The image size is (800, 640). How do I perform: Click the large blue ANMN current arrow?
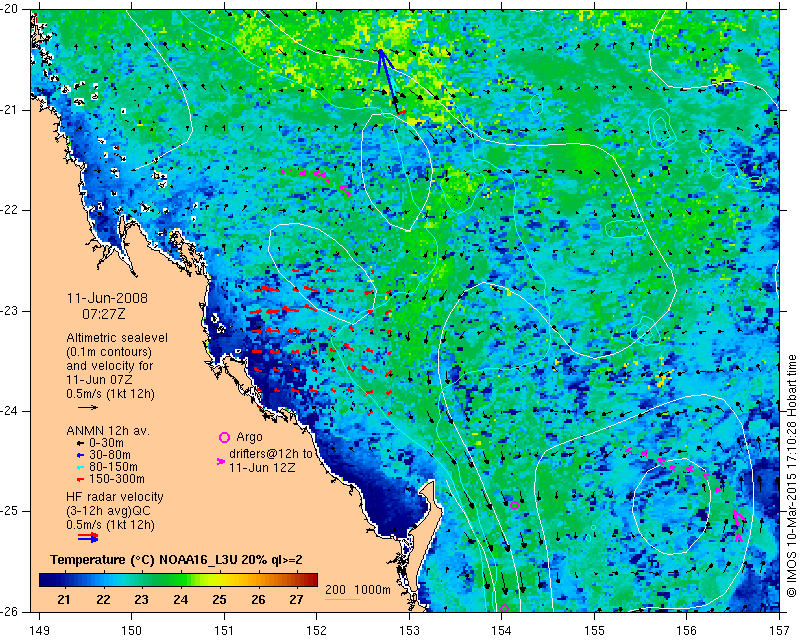[388, 81]
